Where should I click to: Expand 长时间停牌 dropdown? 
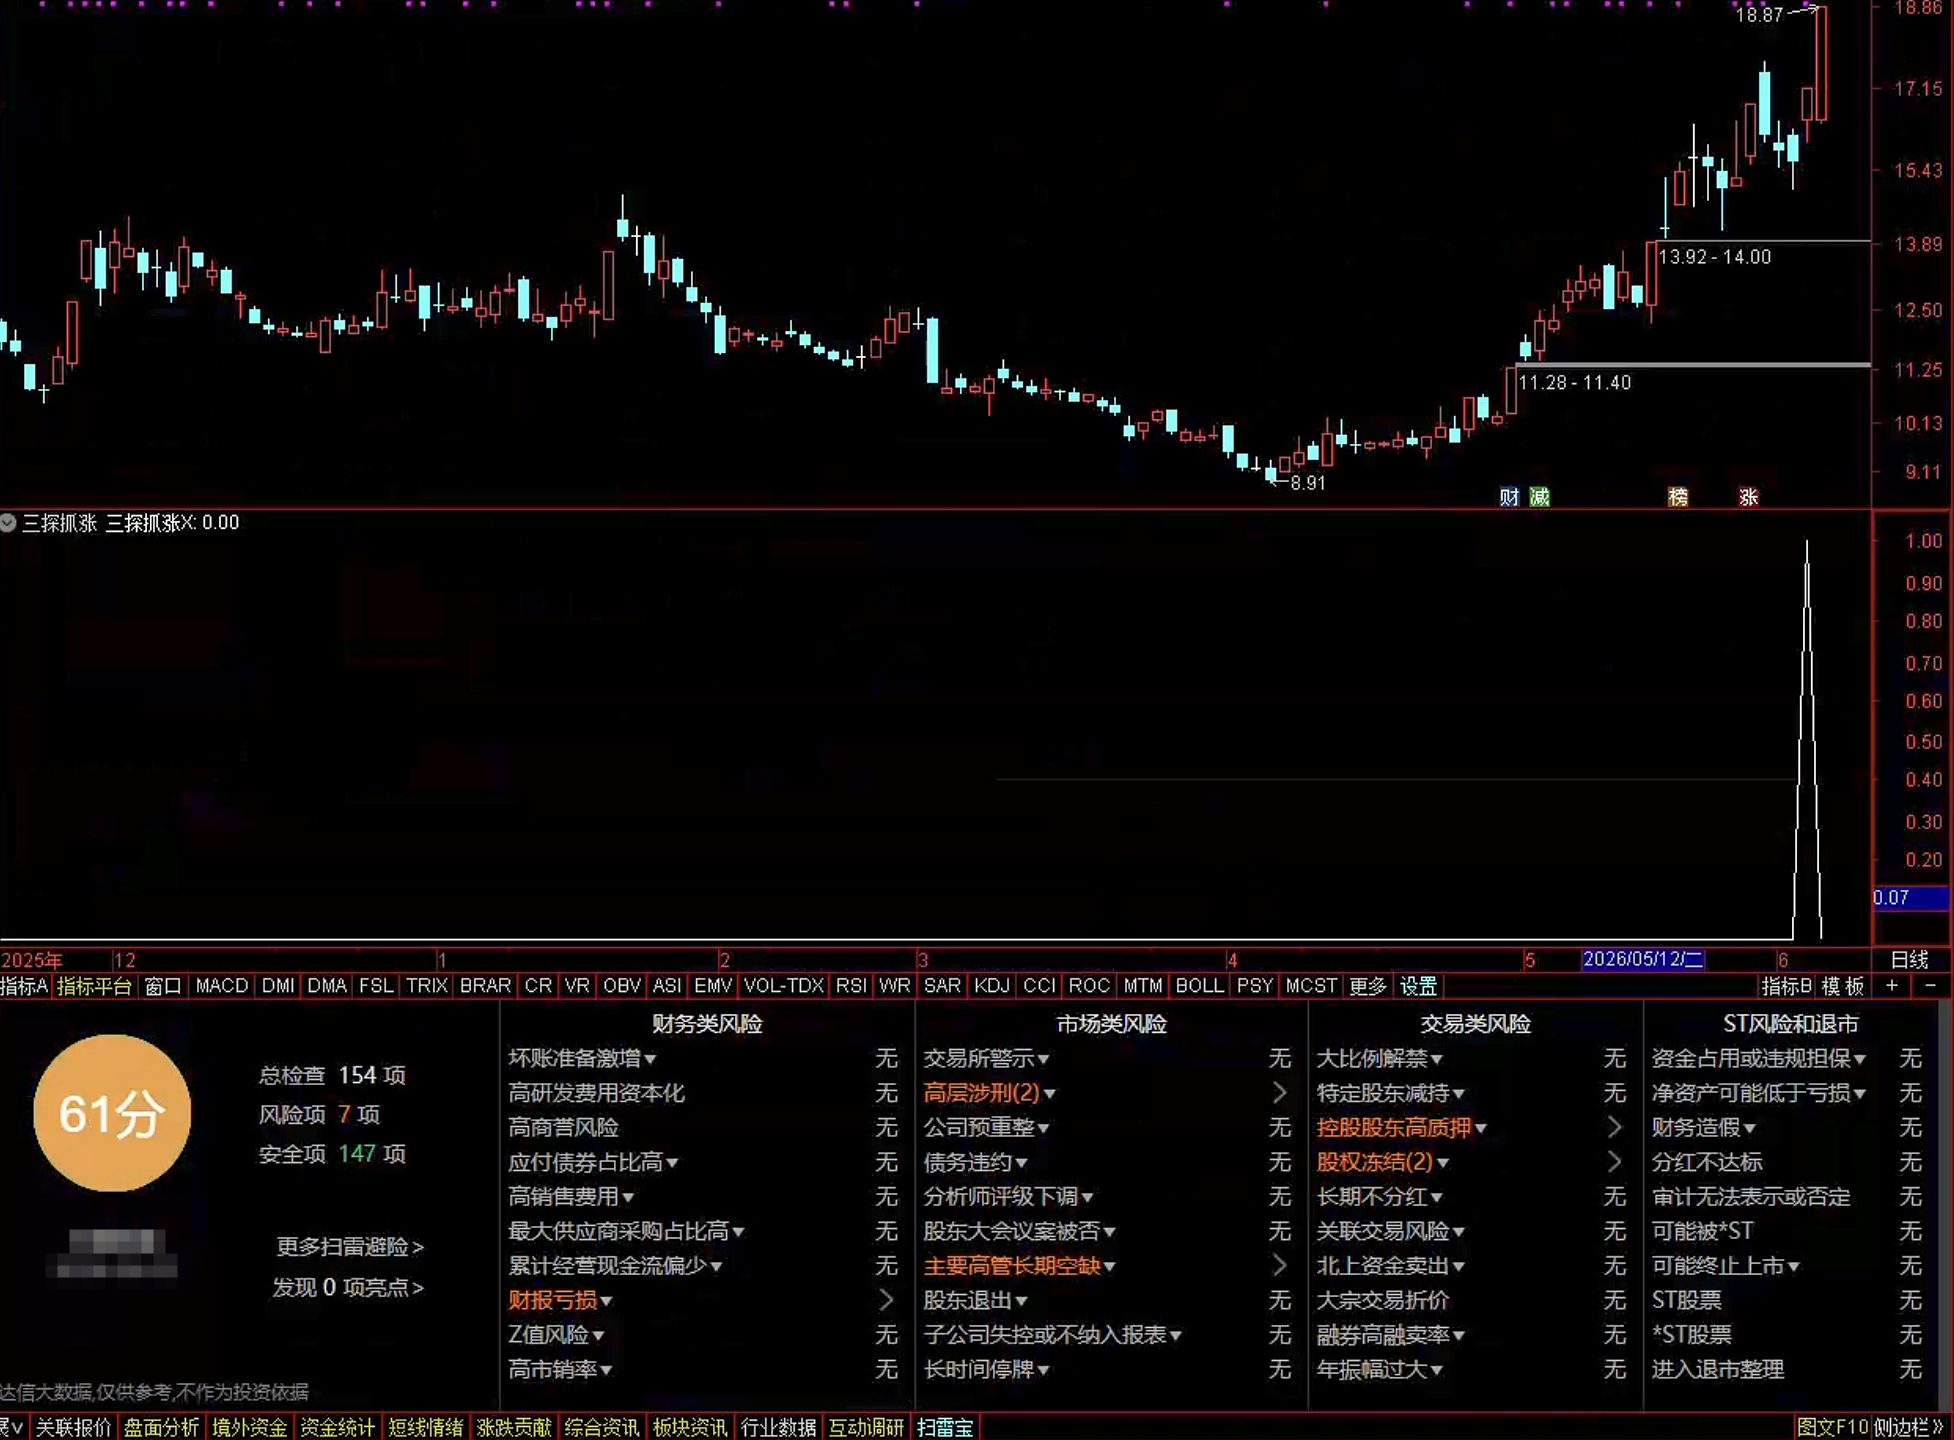pos(1043,1370)
